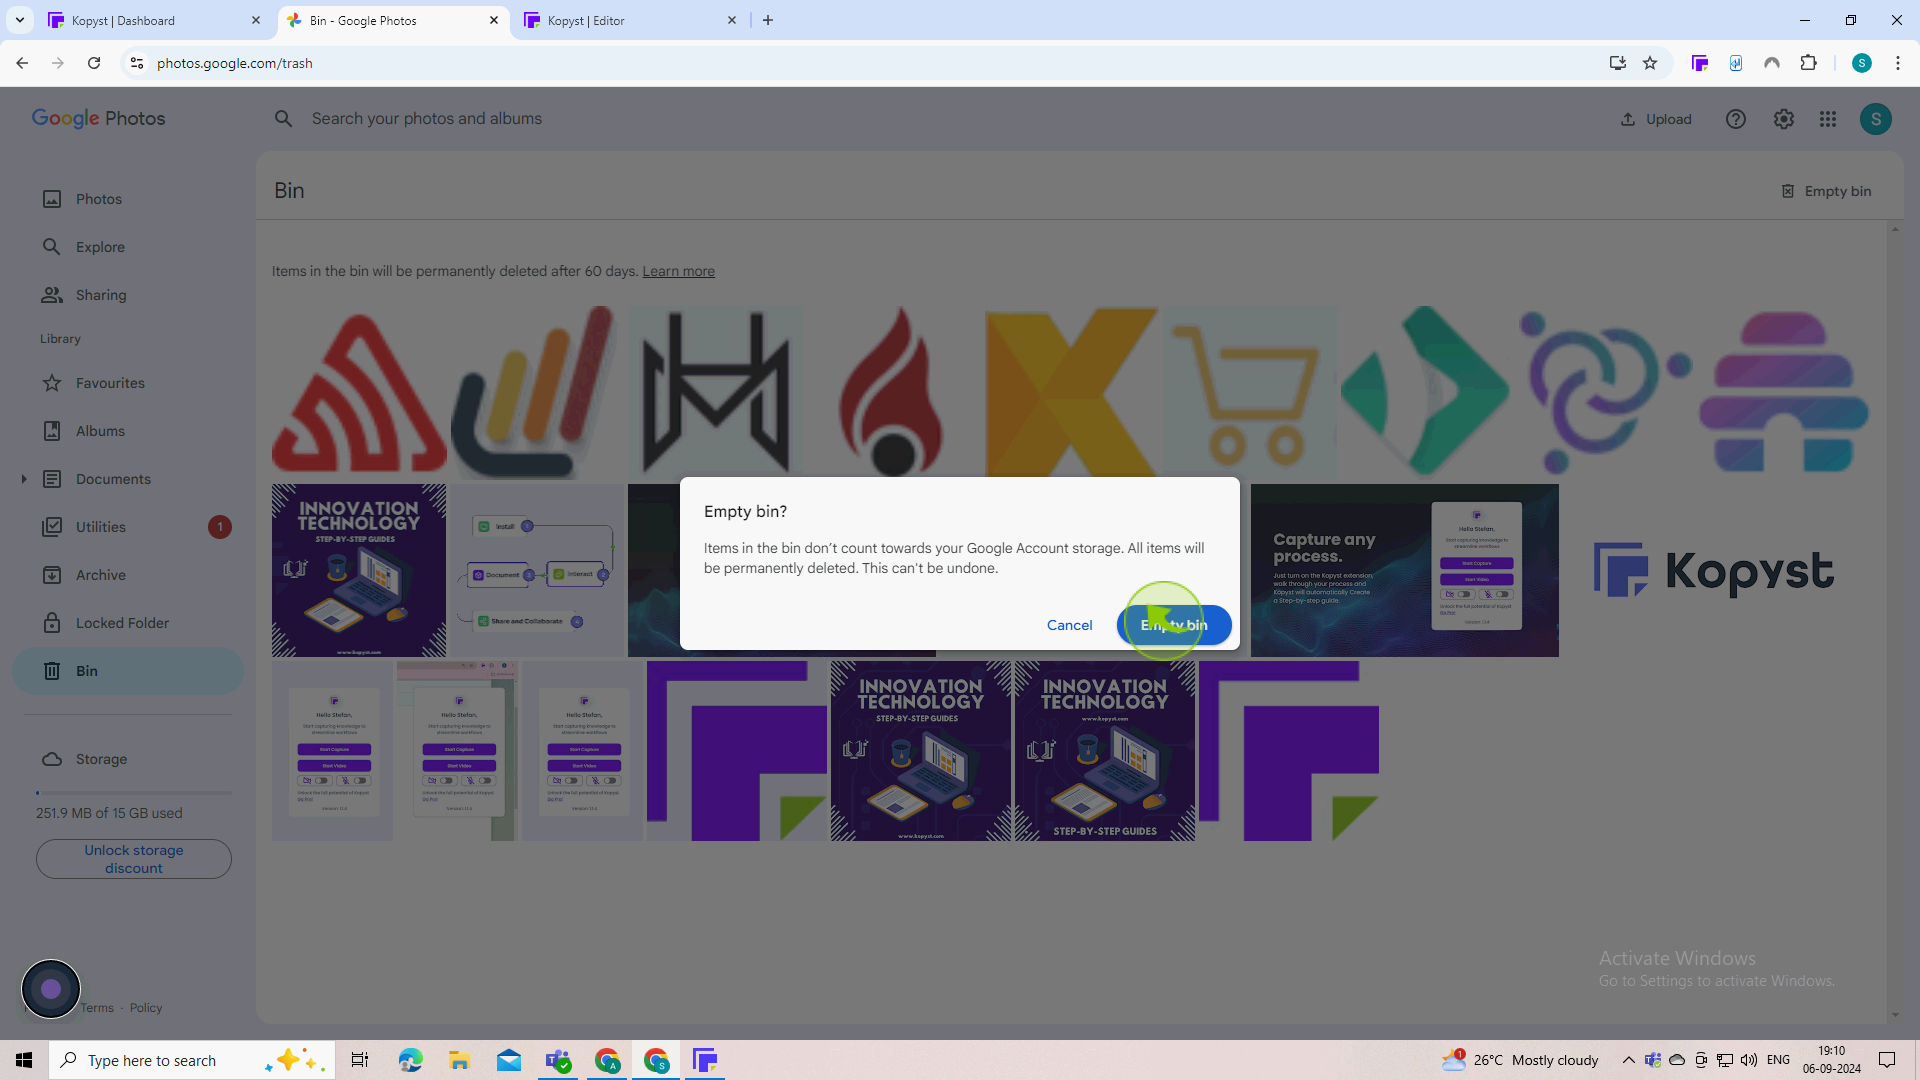The height and width of the screenshot is (1080, 1920).
Task: Open the Settings gear icon
Action: pyautogui.click(x=1784, y=119)
